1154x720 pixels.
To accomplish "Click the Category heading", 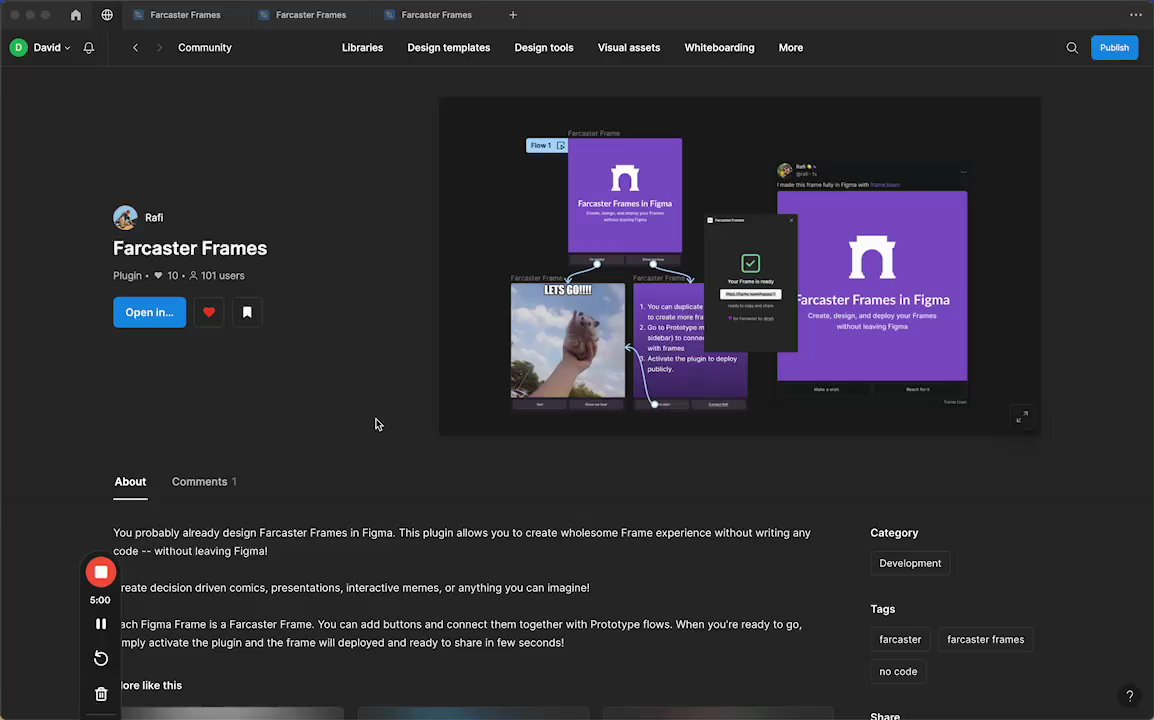I will (x=894, y=533).
